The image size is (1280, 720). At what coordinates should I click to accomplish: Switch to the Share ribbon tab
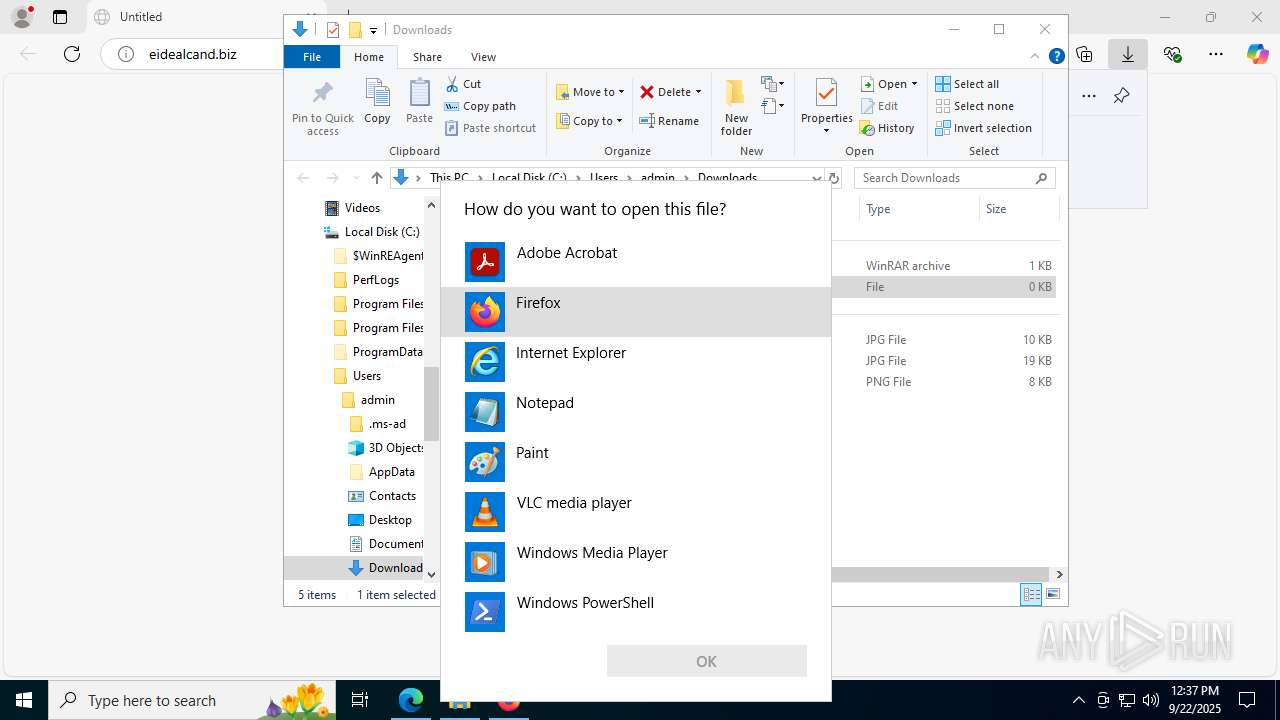pos(427,57)
